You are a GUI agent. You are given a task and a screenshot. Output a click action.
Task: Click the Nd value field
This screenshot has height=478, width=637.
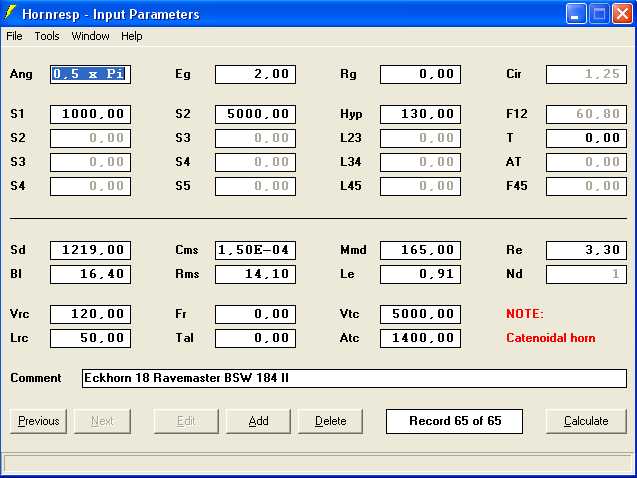pyautogui.click(x=586, y=274)
